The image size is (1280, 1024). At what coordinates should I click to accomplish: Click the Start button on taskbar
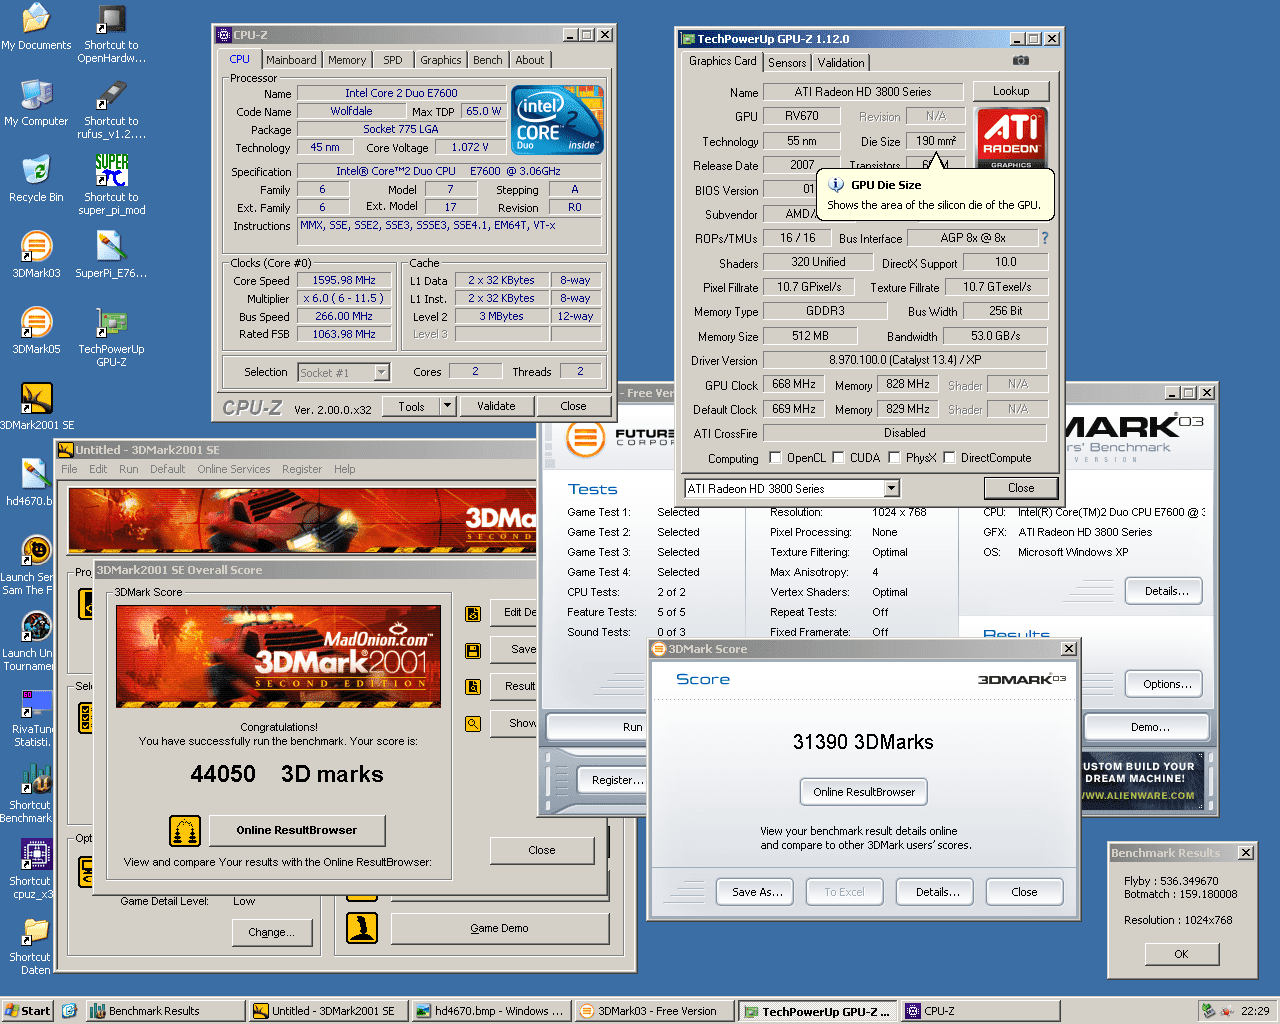coord(27,1011)
